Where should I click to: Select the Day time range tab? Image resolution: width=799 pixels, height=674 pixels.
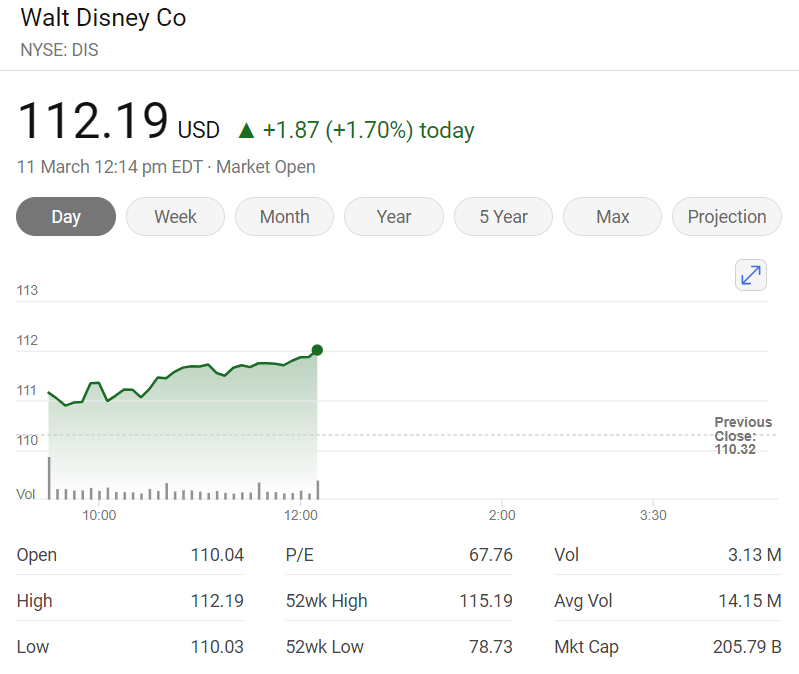pos(66,217)
